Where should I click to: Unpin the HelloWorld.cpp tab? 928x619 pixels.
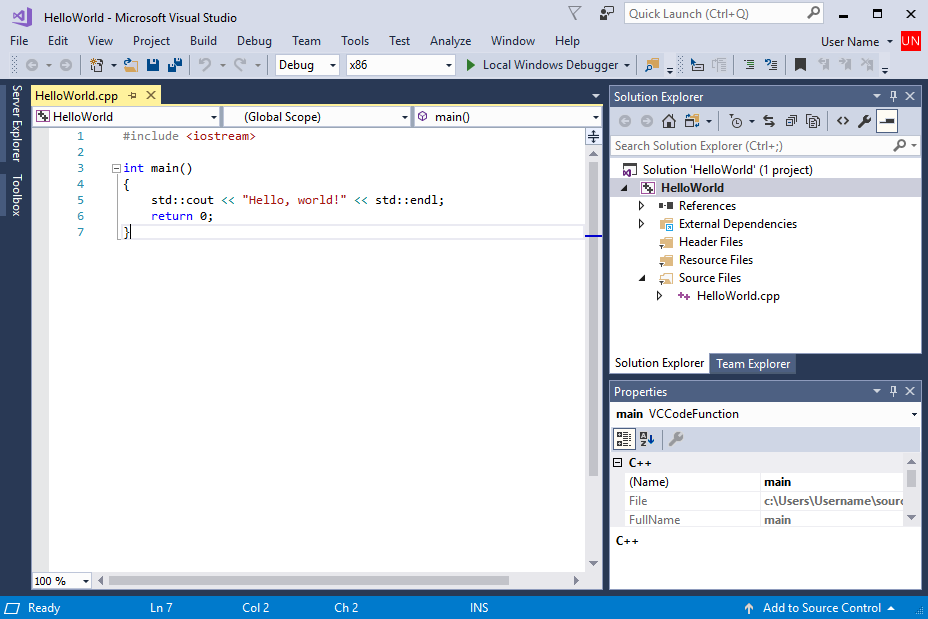pyautogui.click(x=133, y=94)
